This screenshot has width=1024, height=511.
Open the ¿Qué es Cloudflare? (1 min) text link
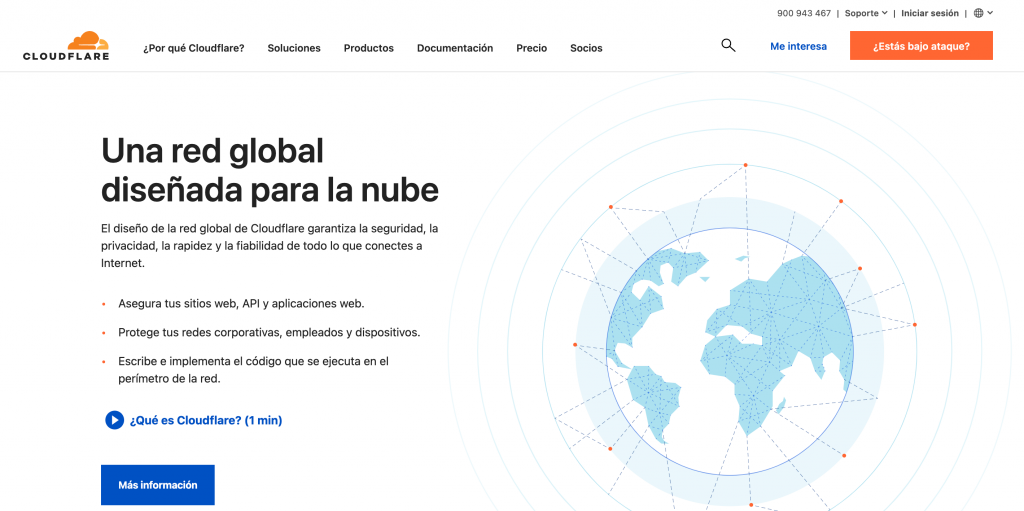(x=206, y=420)
